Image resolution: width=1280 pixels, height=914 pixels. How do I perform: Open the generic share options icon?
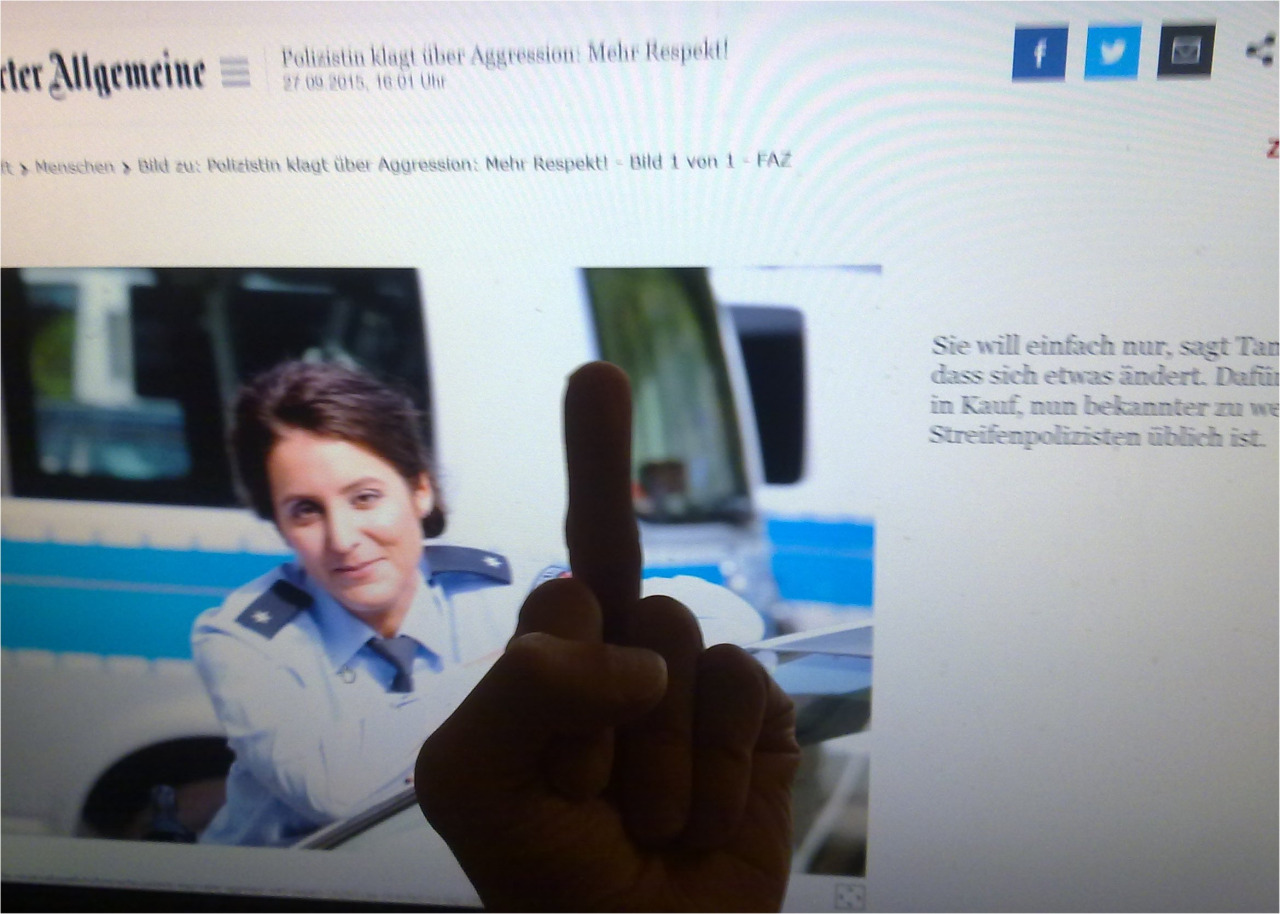coord(1259,50)
